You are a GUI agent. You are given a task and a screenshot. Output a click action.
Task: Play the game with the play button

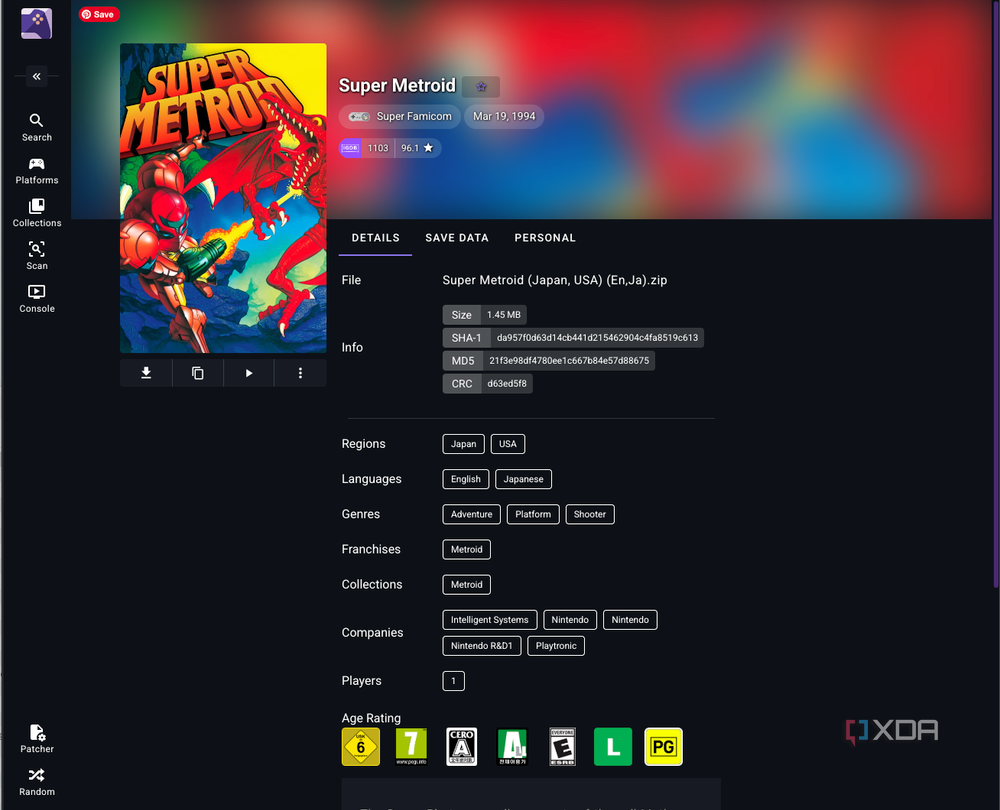(x=249, y=373)
